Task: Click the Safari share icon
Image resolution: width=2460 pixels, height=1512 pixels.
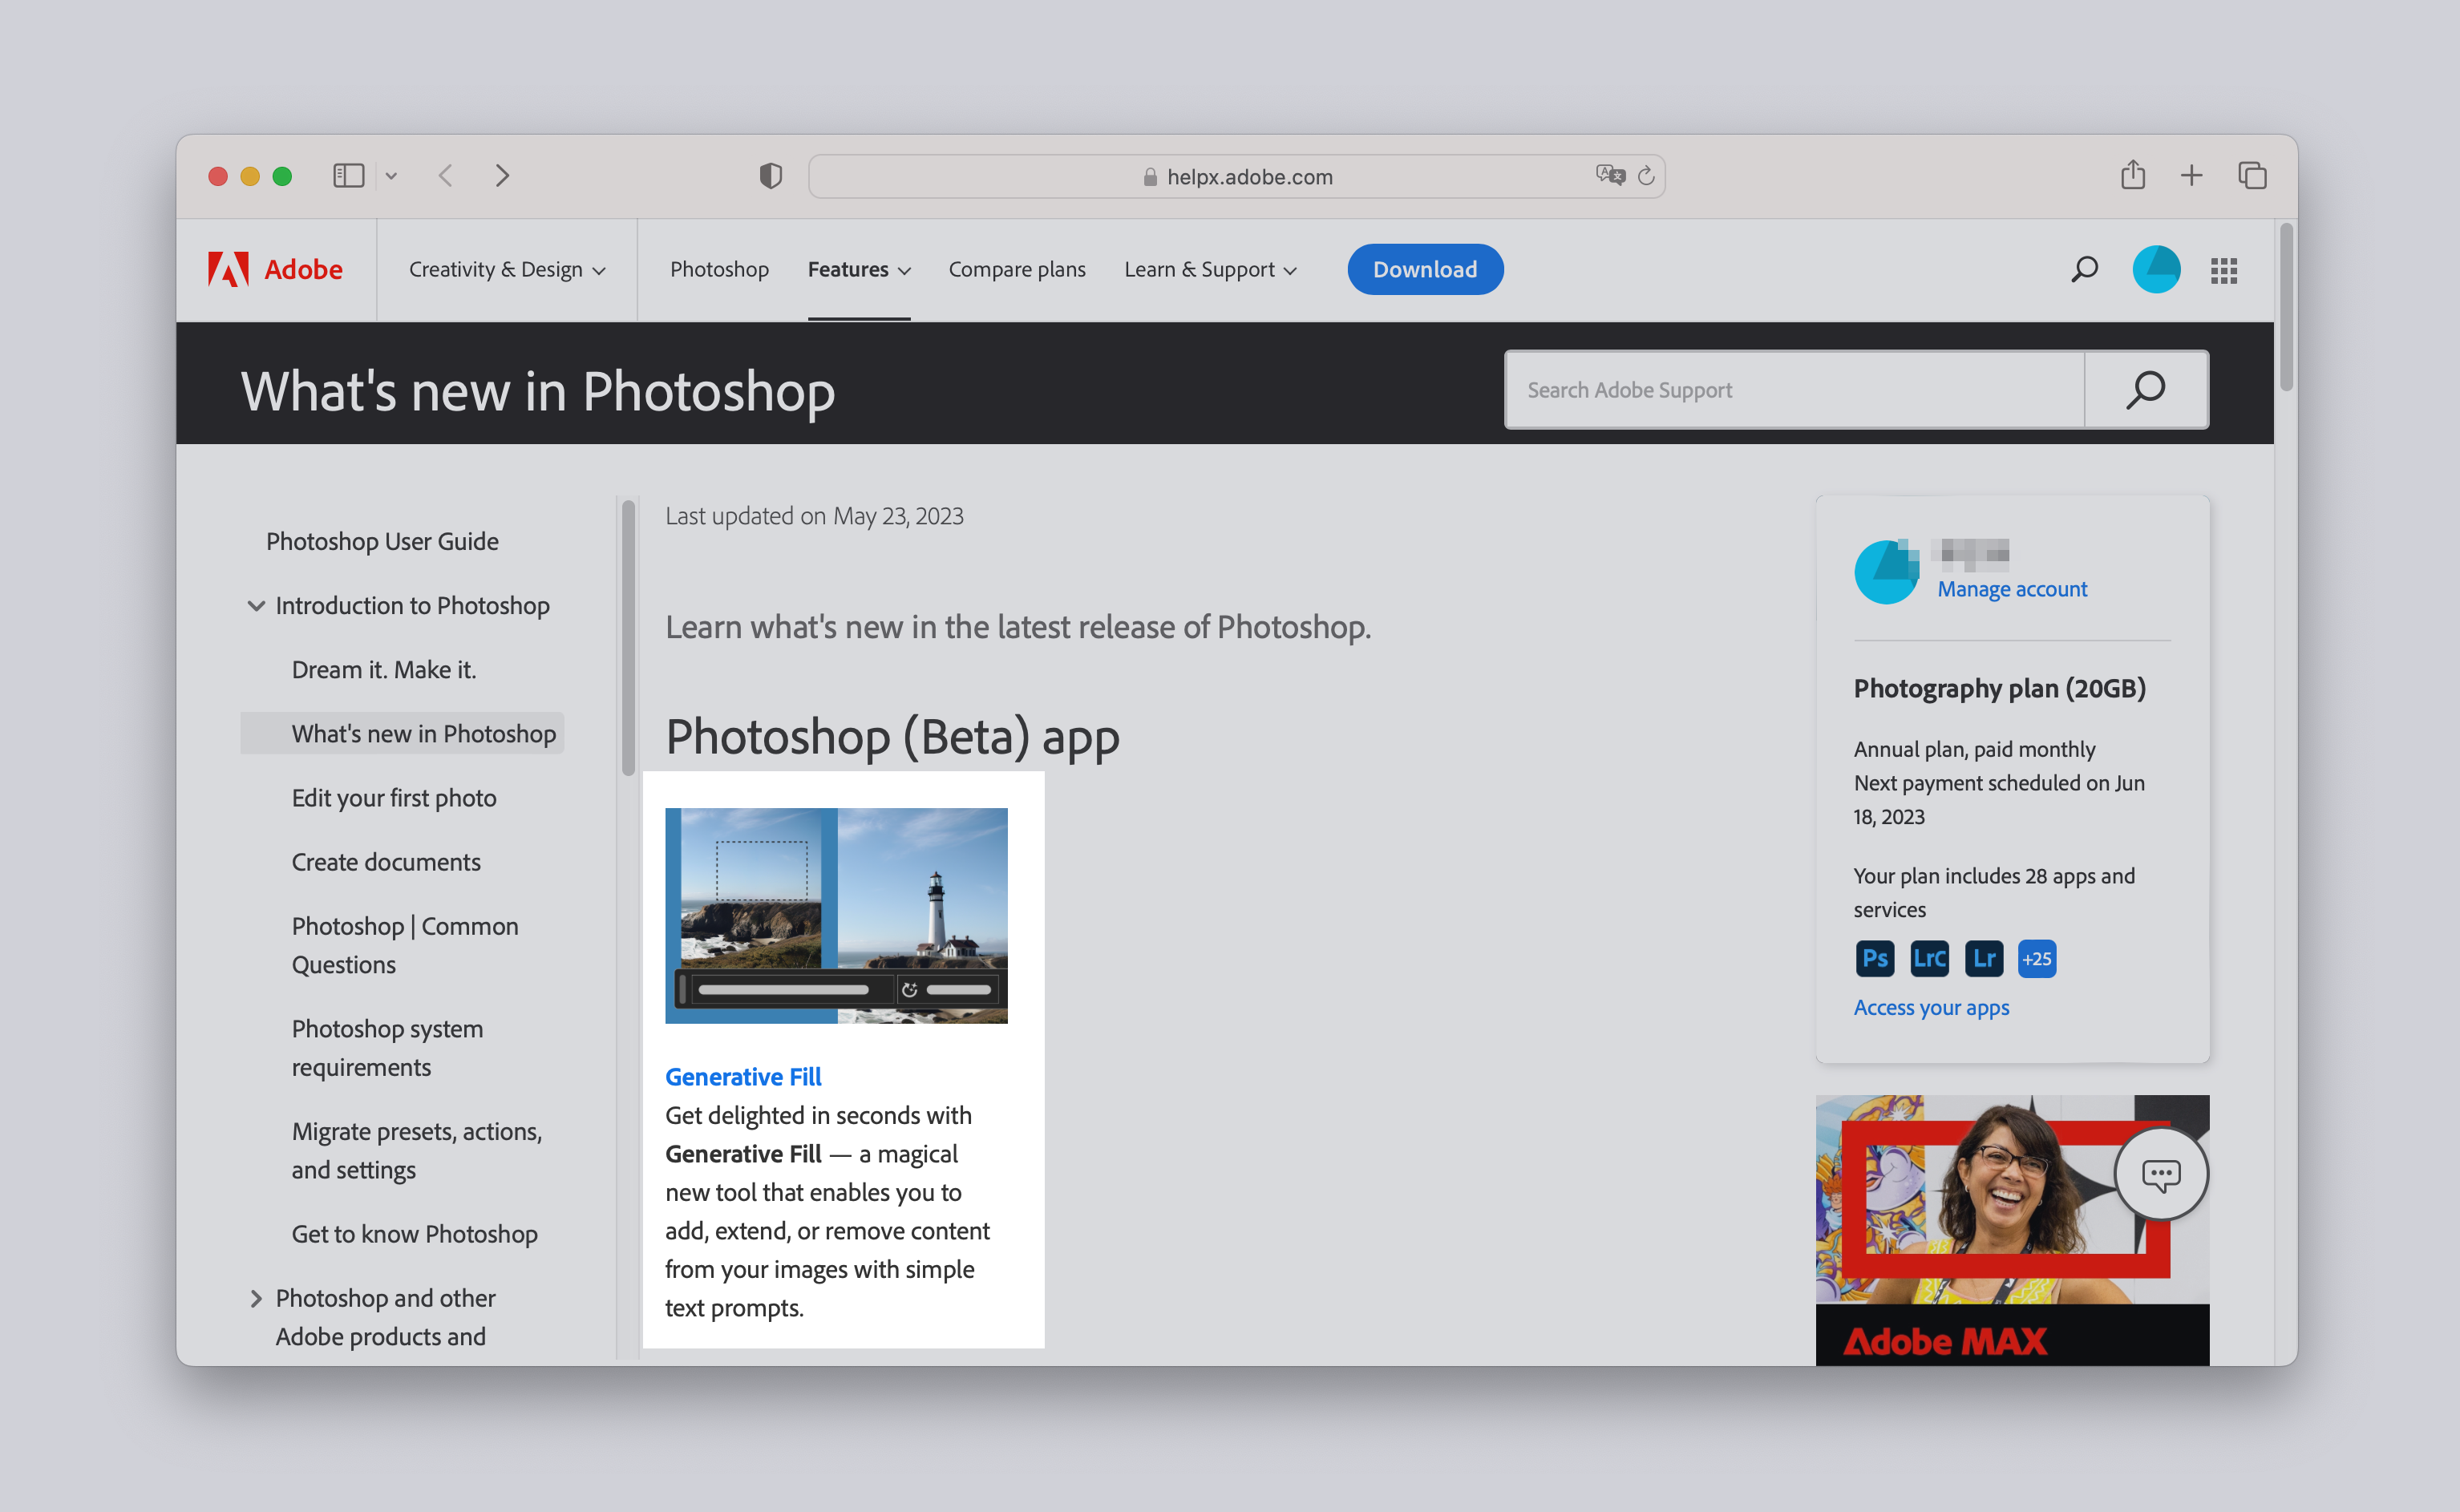Action: (2133, 174)
